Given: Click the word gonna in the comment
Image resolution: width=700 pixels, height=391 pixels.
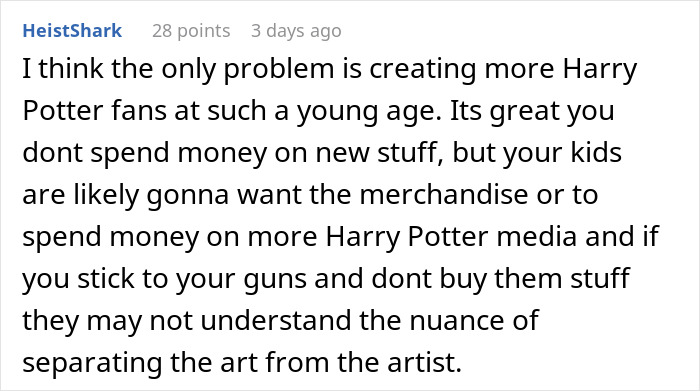Looking at the screenshot, I should coord(188,195).
